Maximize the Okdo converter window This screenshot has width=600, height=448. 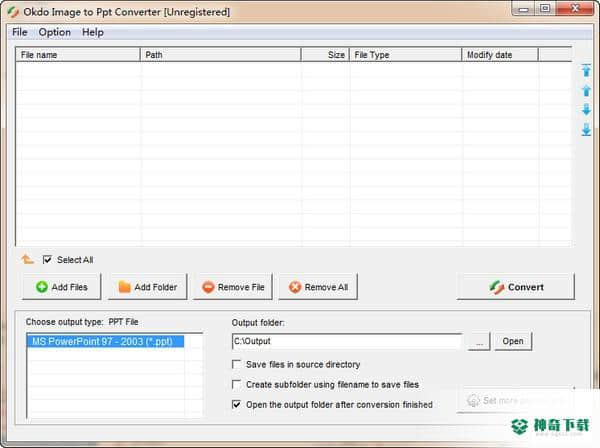[x=545, y=9]
